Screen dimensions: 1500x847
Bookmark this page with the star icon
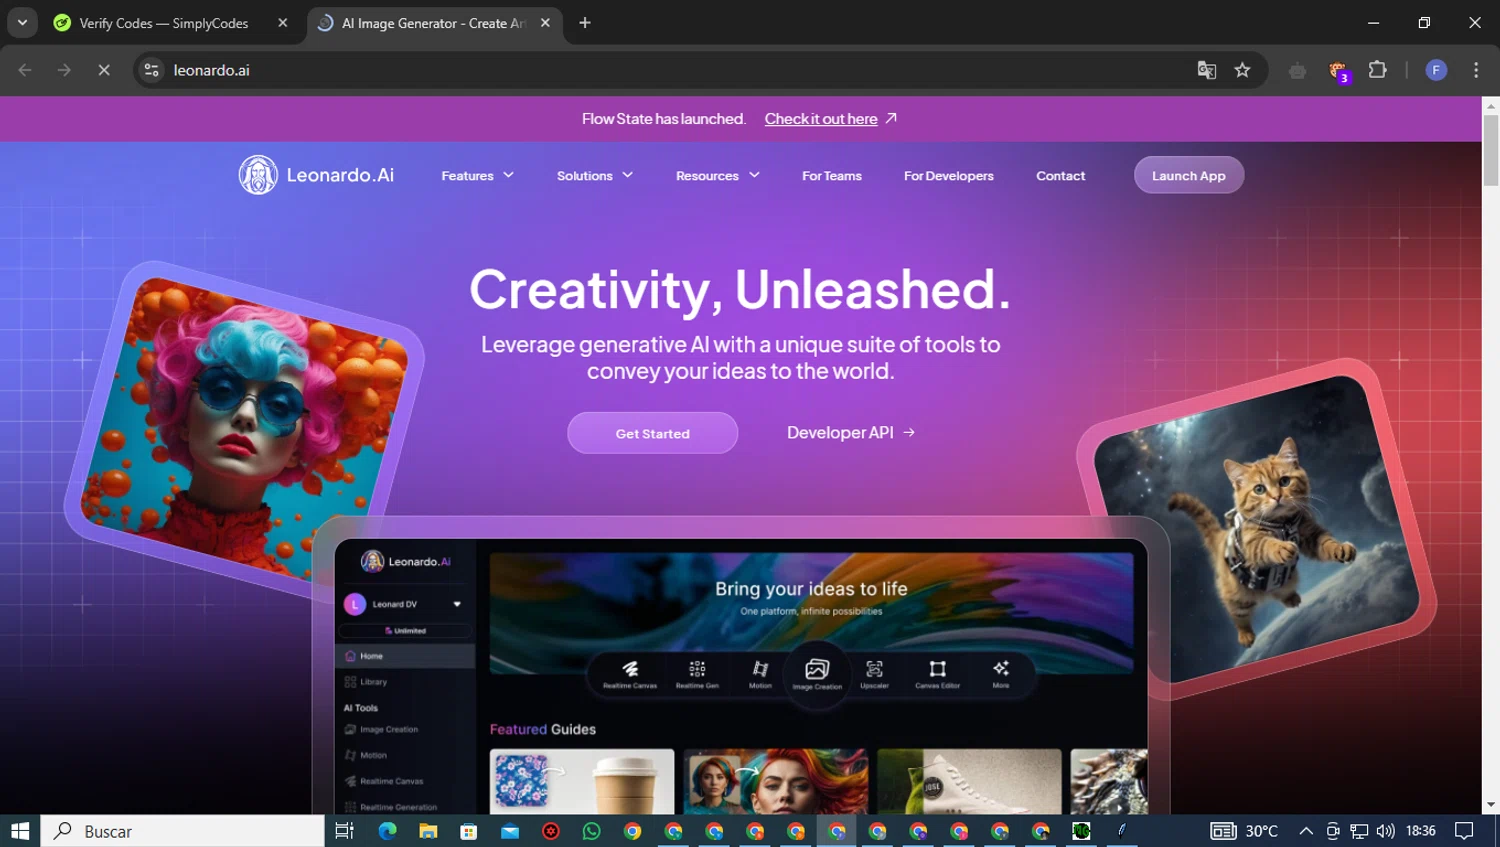(1242, 70)
